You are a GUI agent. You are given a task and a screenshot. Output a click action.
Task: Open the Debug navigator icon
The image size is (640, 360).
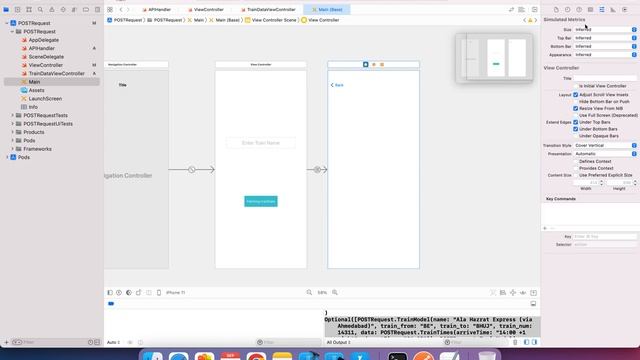pyautogui.click(x=74, y=9)
